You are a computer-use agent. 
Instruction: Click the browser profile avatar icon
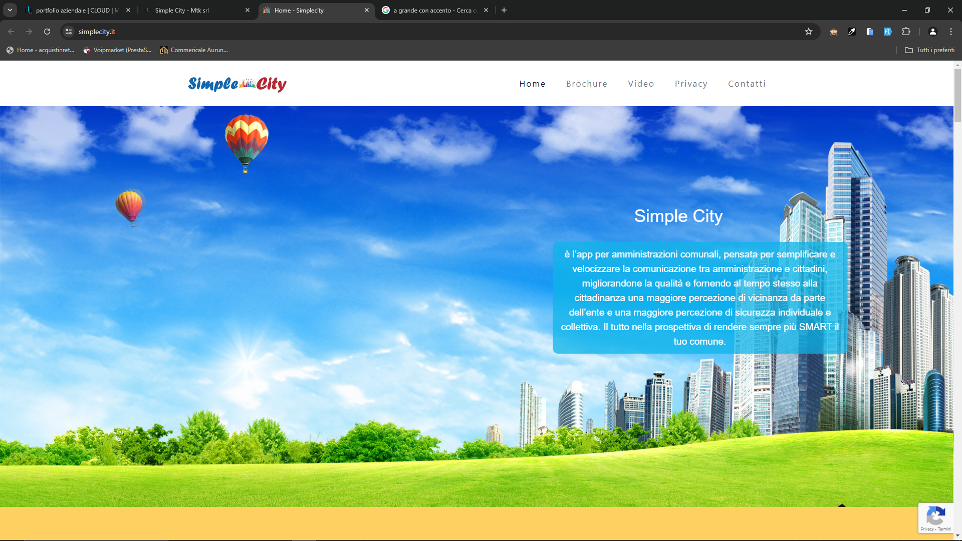point(933,31)
